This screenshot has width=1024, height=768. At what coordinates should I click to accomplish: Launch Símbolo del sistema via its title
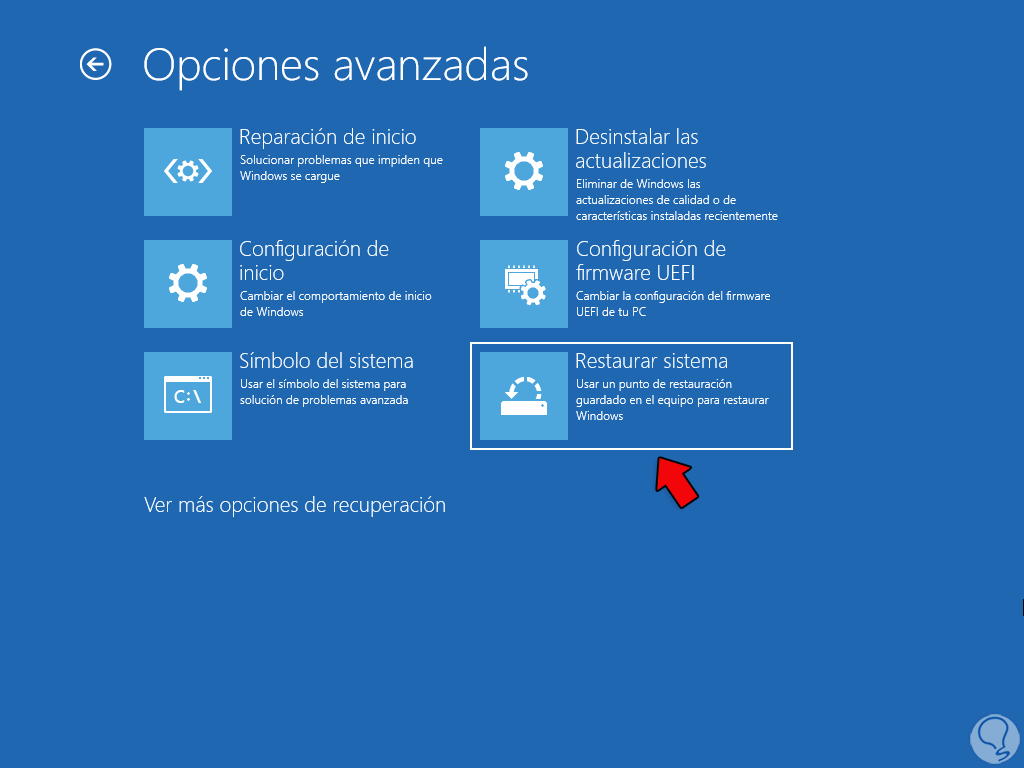point(327,361)
